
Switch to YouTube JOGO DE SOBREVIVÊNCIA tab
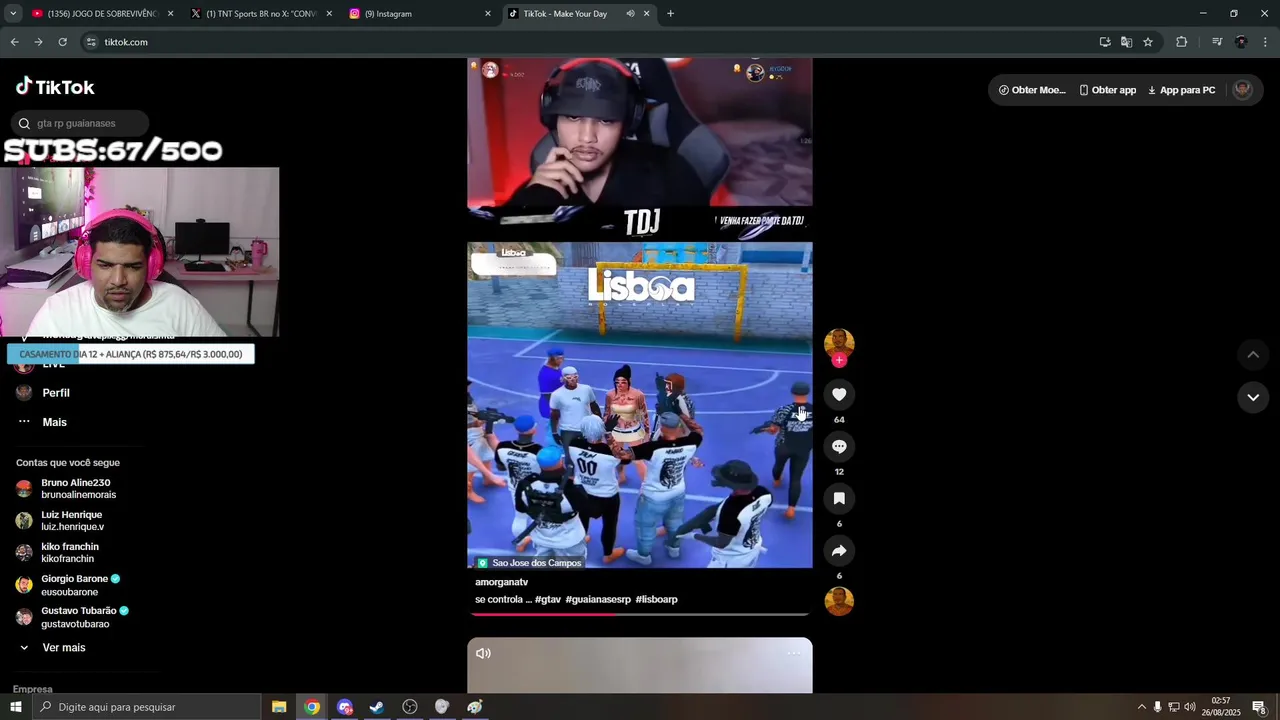click(102, 14)
